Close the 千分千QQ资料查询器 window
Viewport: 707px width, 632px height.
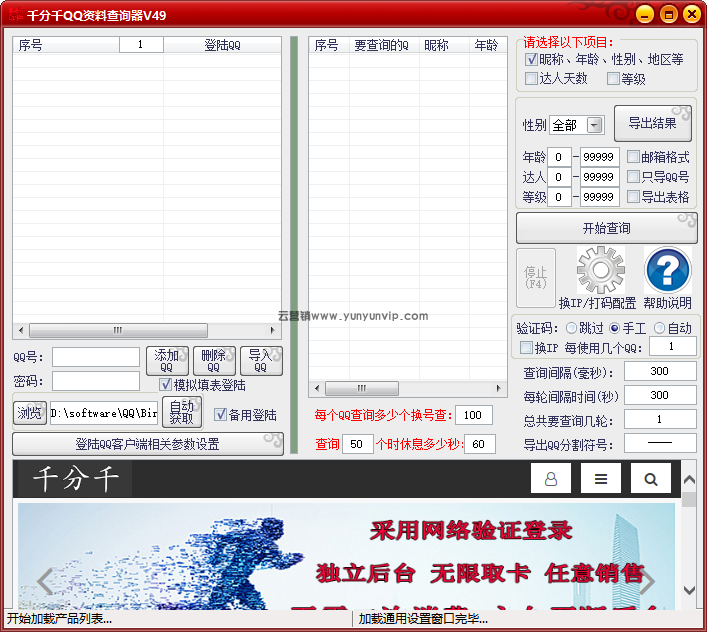coord(692,14)
